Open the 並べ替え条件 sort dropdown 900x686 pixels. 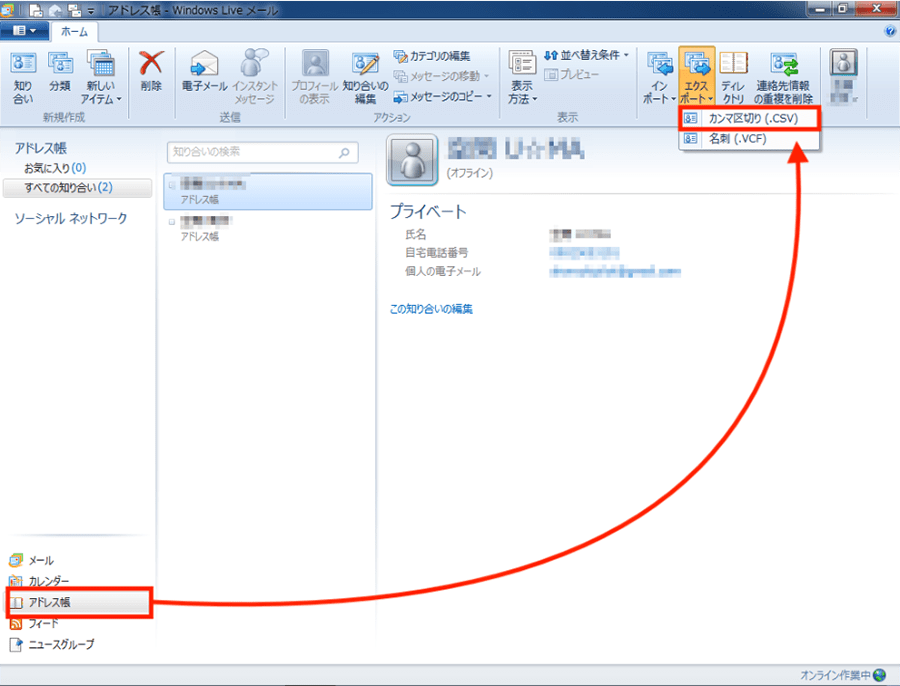[x=587, y=55]
